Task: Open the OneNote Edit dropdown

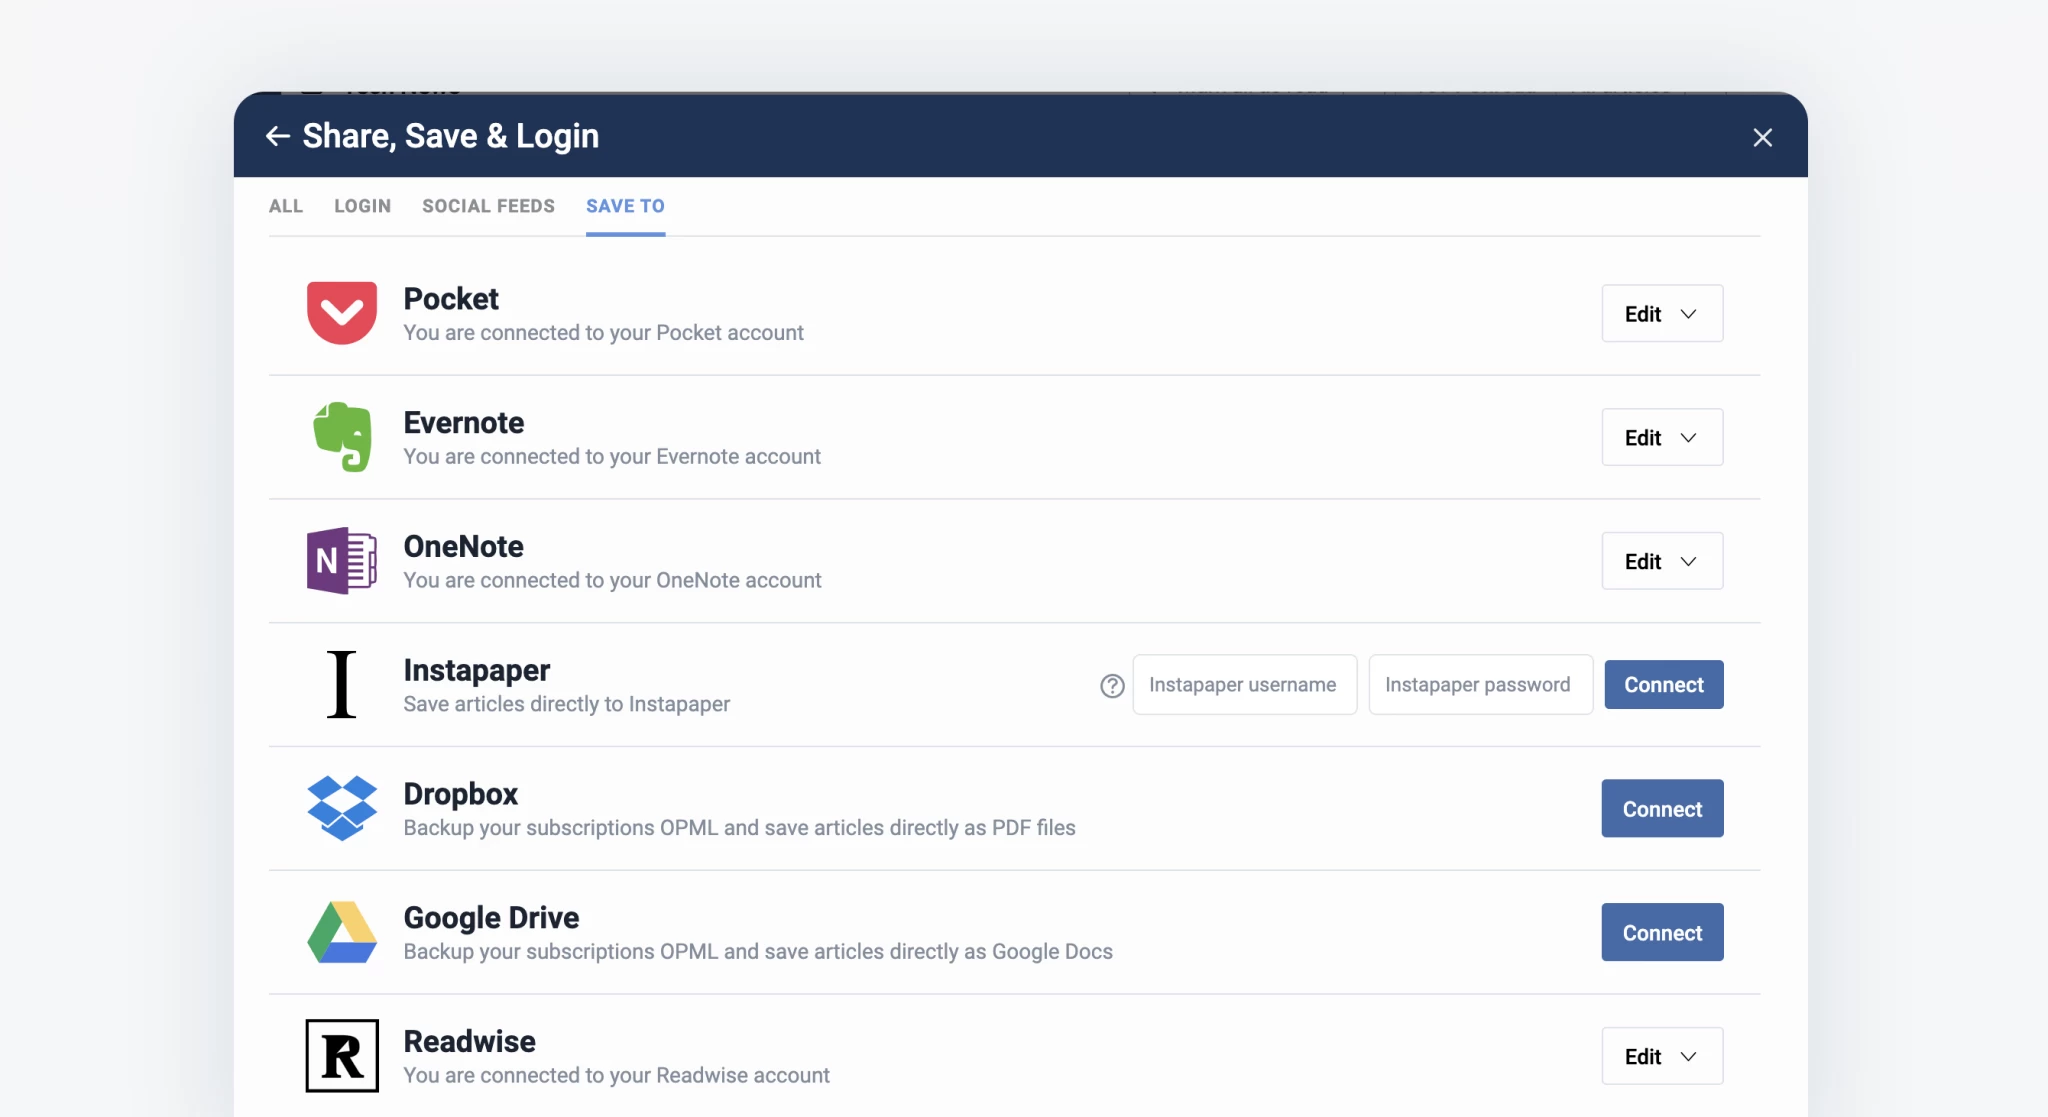Action: click(1661, 561)
